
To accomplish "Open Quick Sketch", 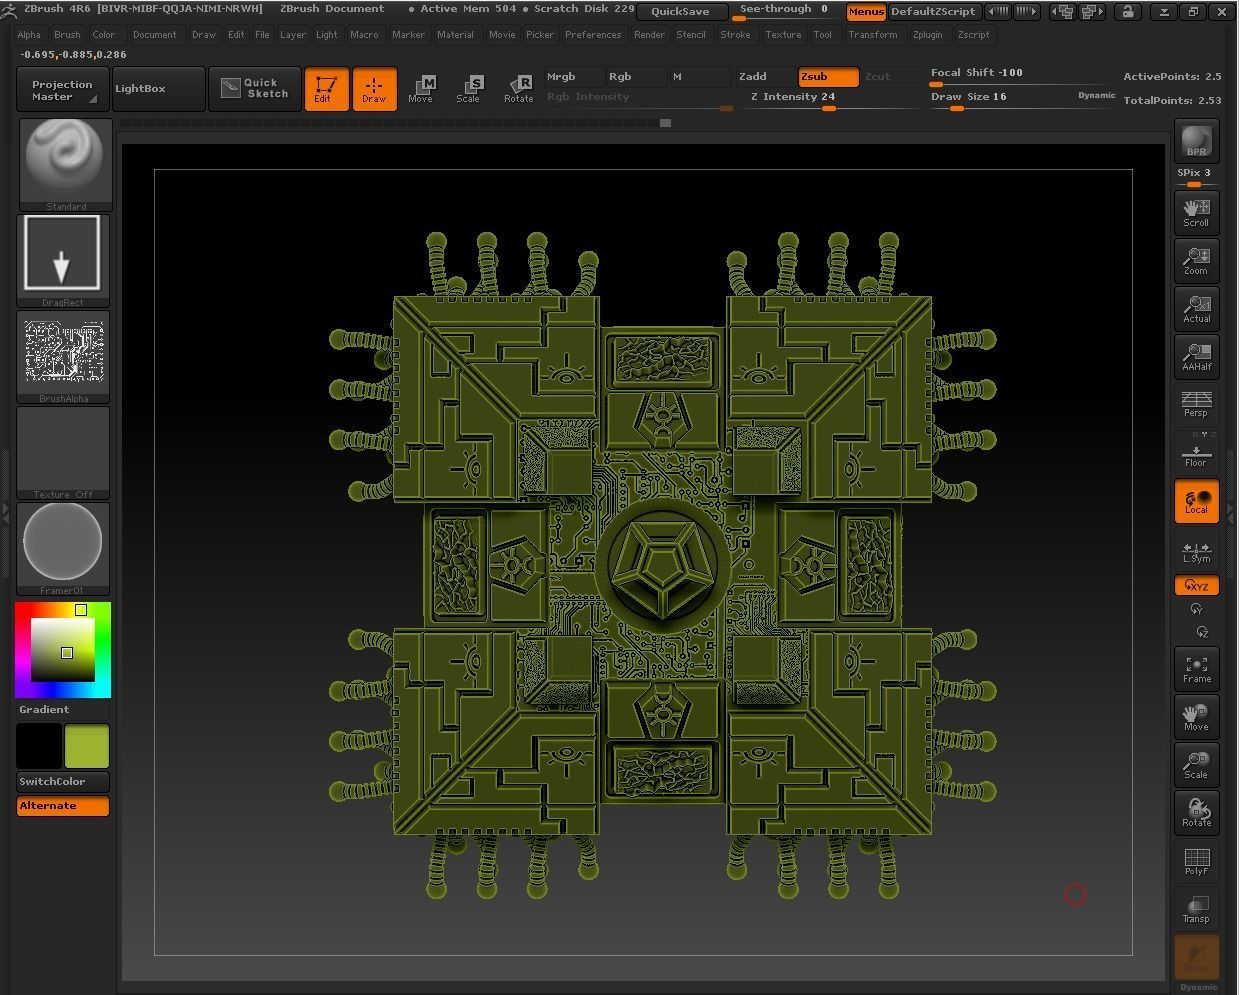I will (255, 89).
